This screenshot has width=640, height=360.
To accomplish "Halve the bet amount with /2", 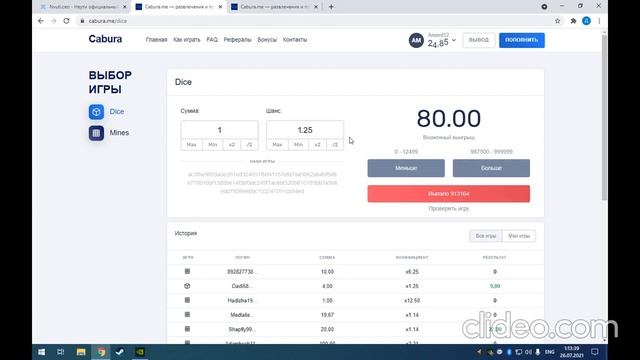I will point(249,144).
